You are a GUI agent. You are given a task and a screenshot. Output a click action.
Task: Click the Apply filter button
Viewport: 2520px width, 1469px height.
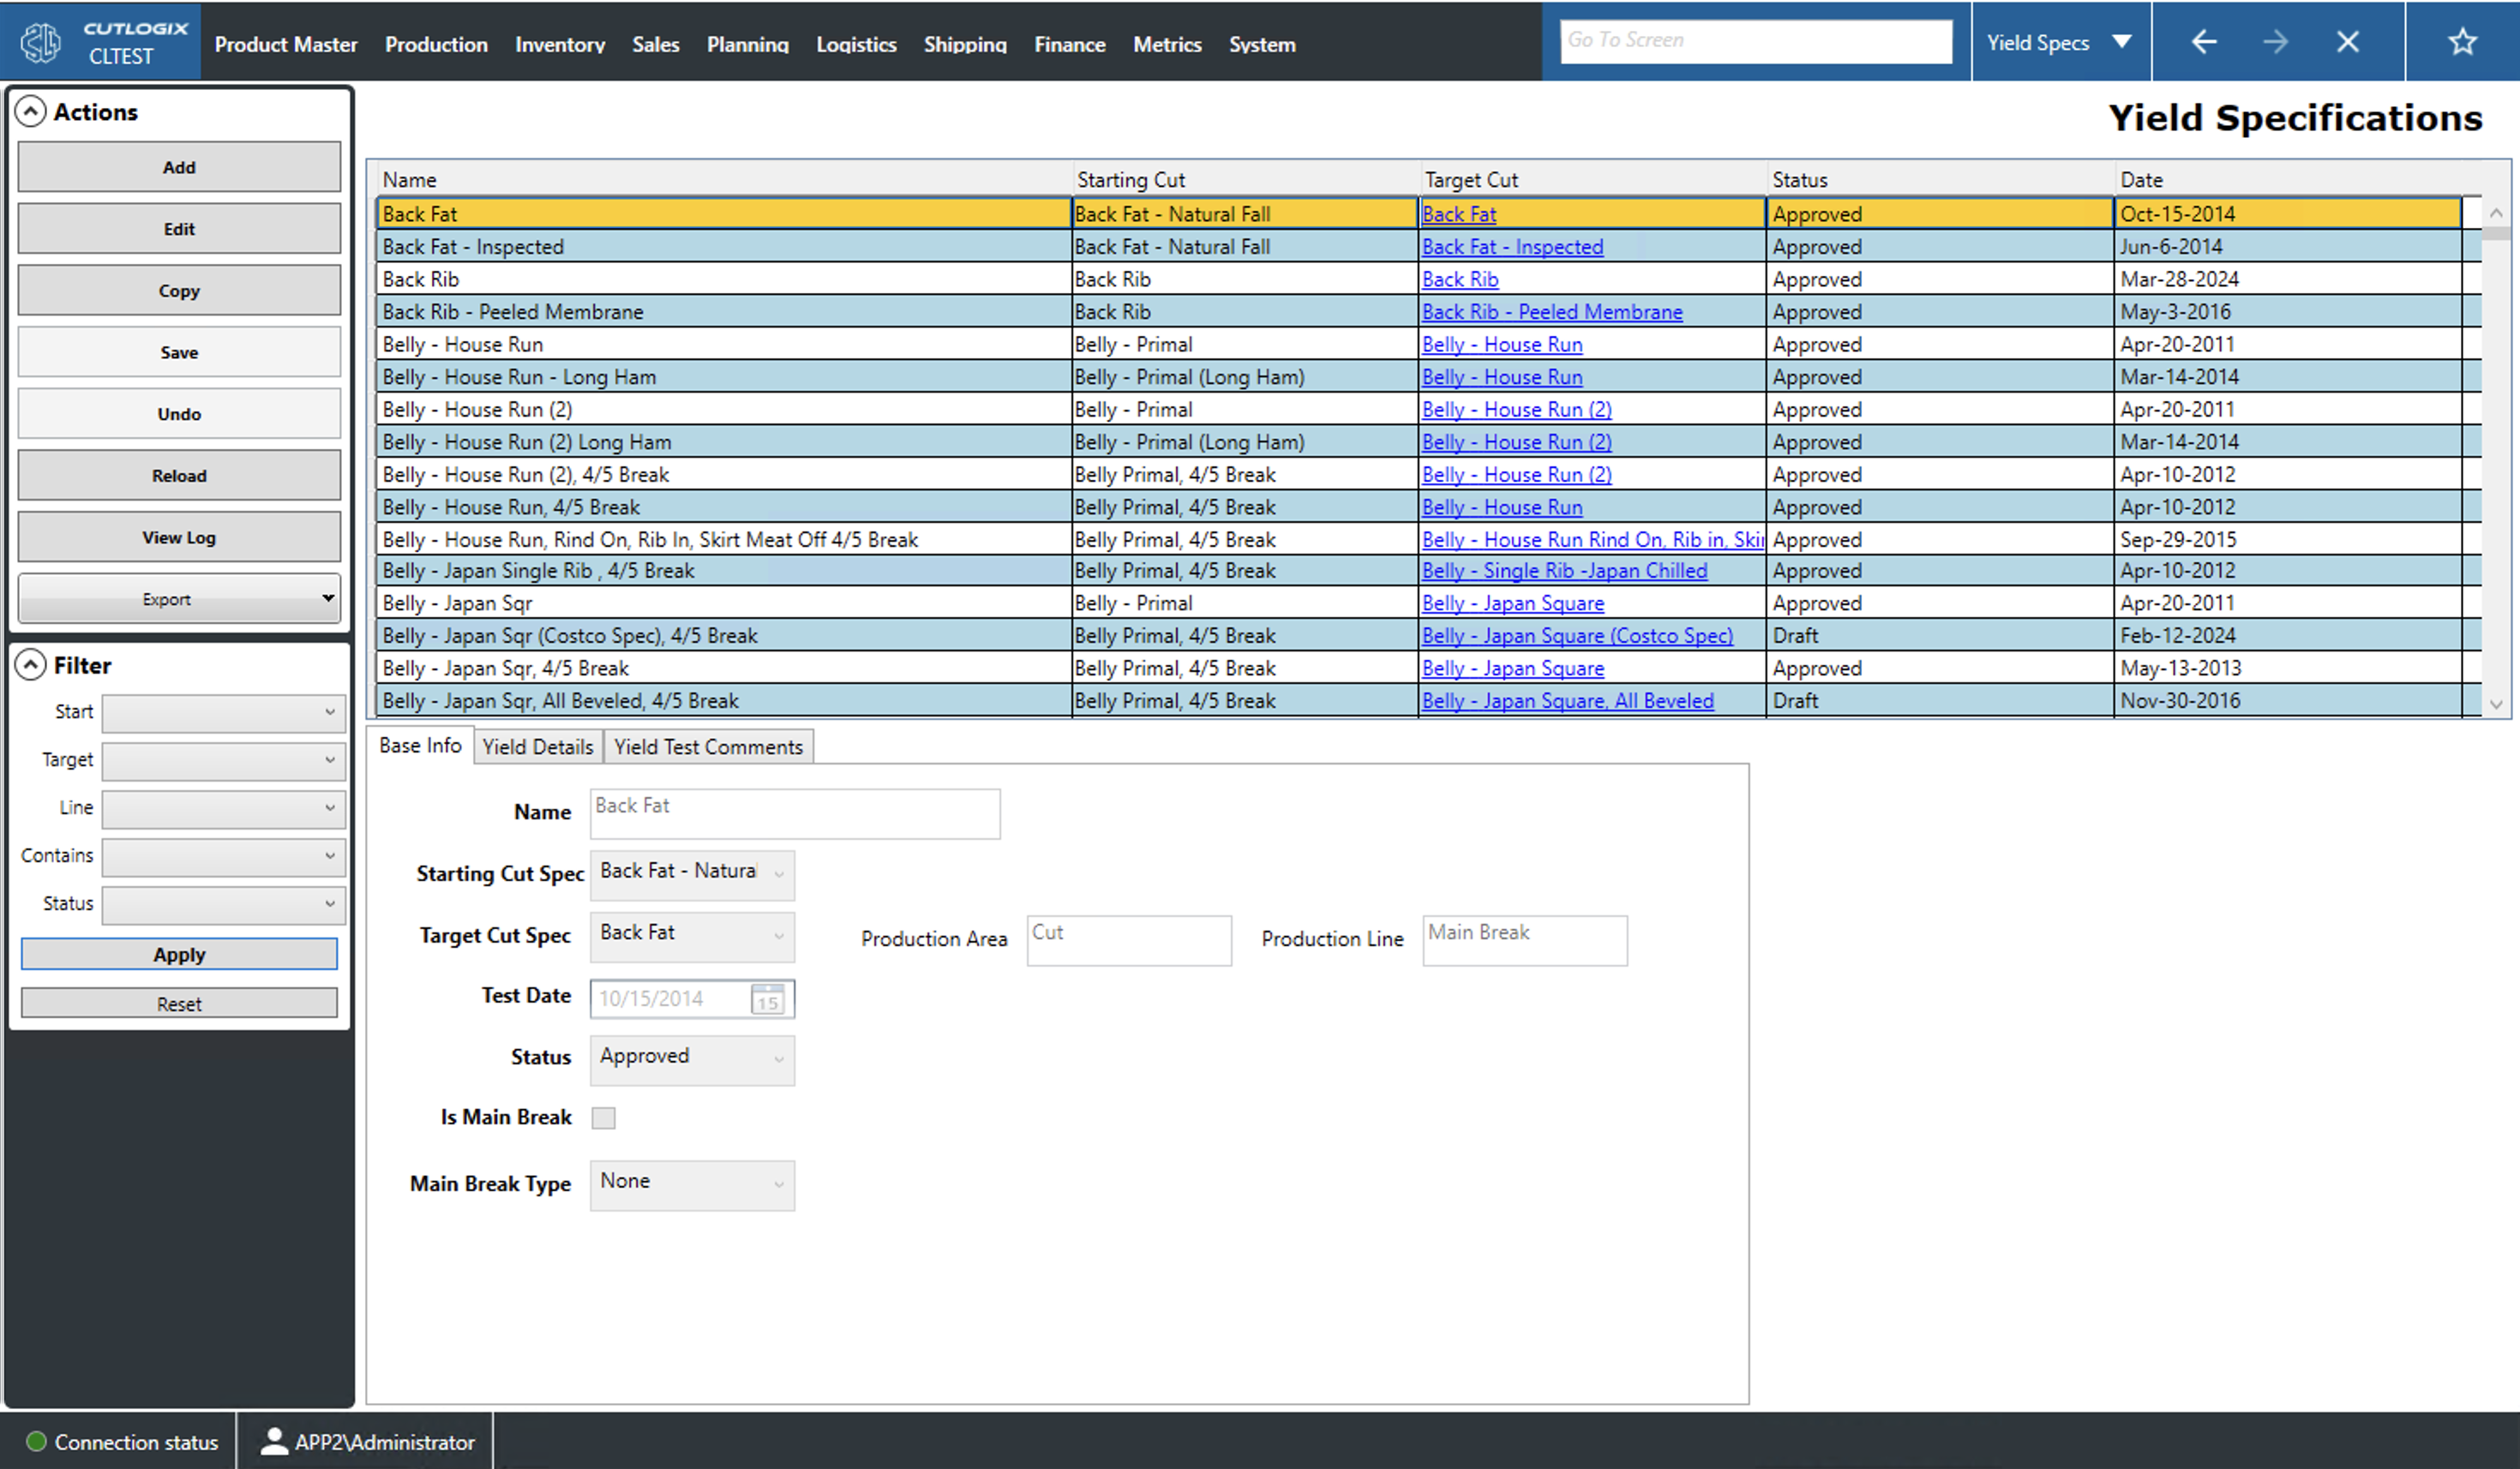tap(179, 953)
